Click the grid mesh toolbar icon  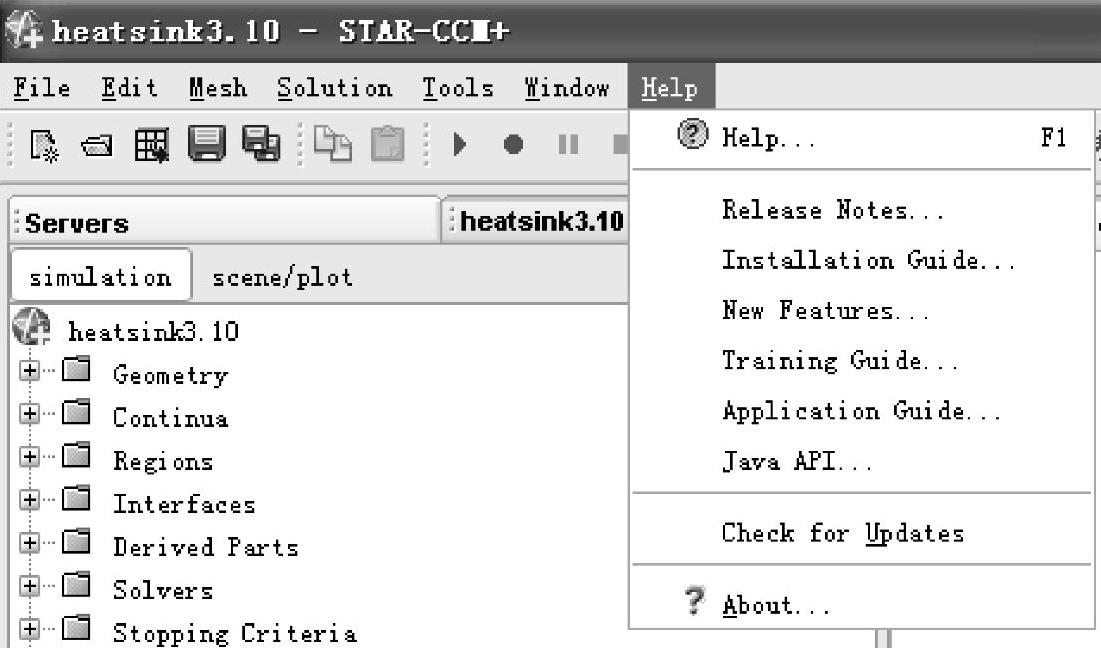pos(152,145)
